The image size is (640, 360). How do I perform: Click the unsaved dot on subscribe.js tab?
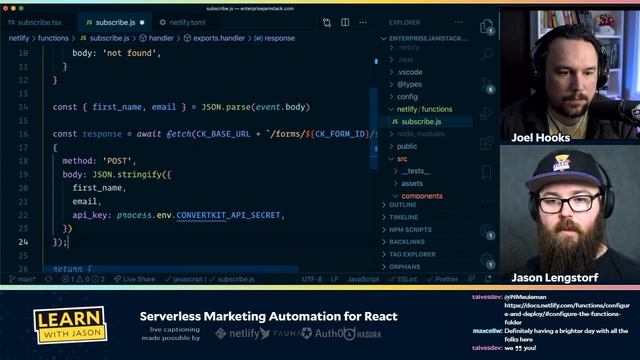pos(142,23)
